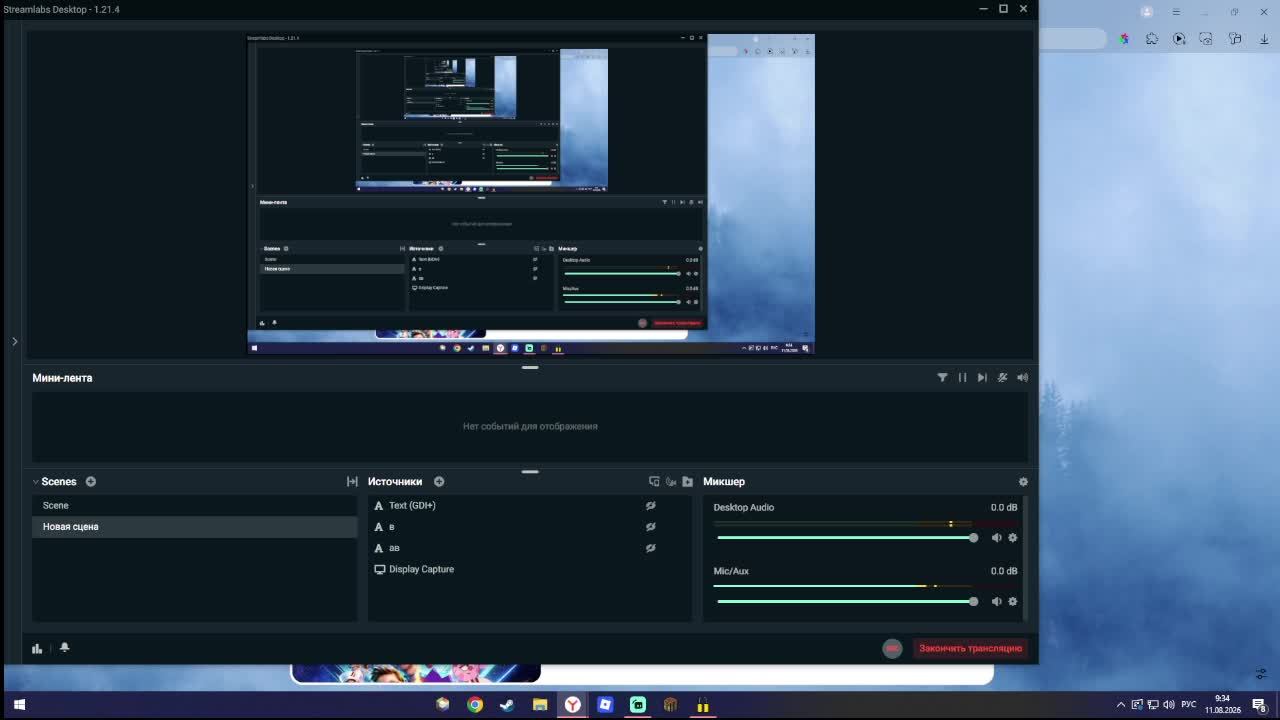Click the camera-mute icon in Источники header
This screenshot has width=1280, height=720.
(671, 482)
